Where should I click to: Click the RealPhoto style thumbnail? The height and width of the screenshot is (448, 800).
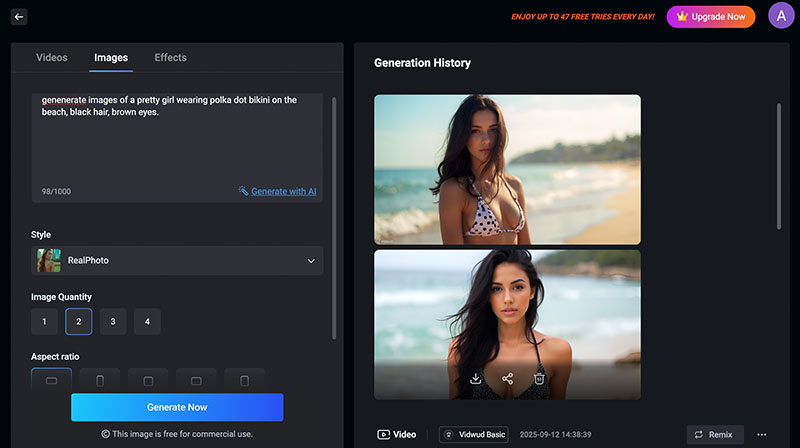pos(49,260)
